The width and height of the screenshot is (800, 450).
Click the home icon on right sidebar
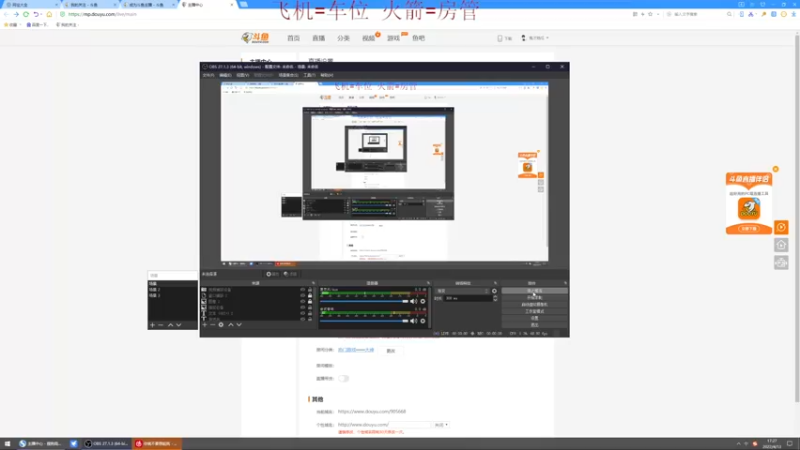(781, 245)
